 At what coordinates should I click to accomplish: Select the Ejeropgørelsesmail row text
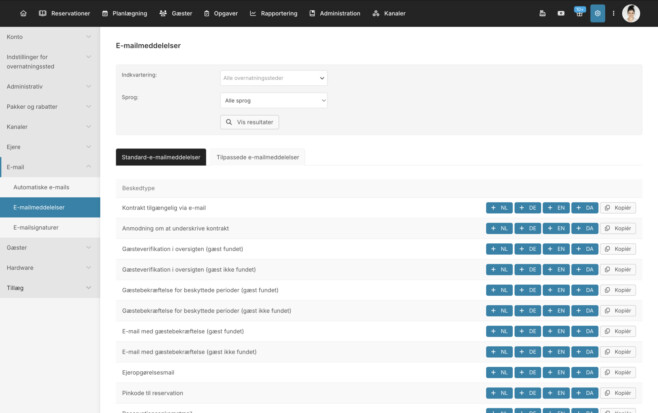point(148,372)
